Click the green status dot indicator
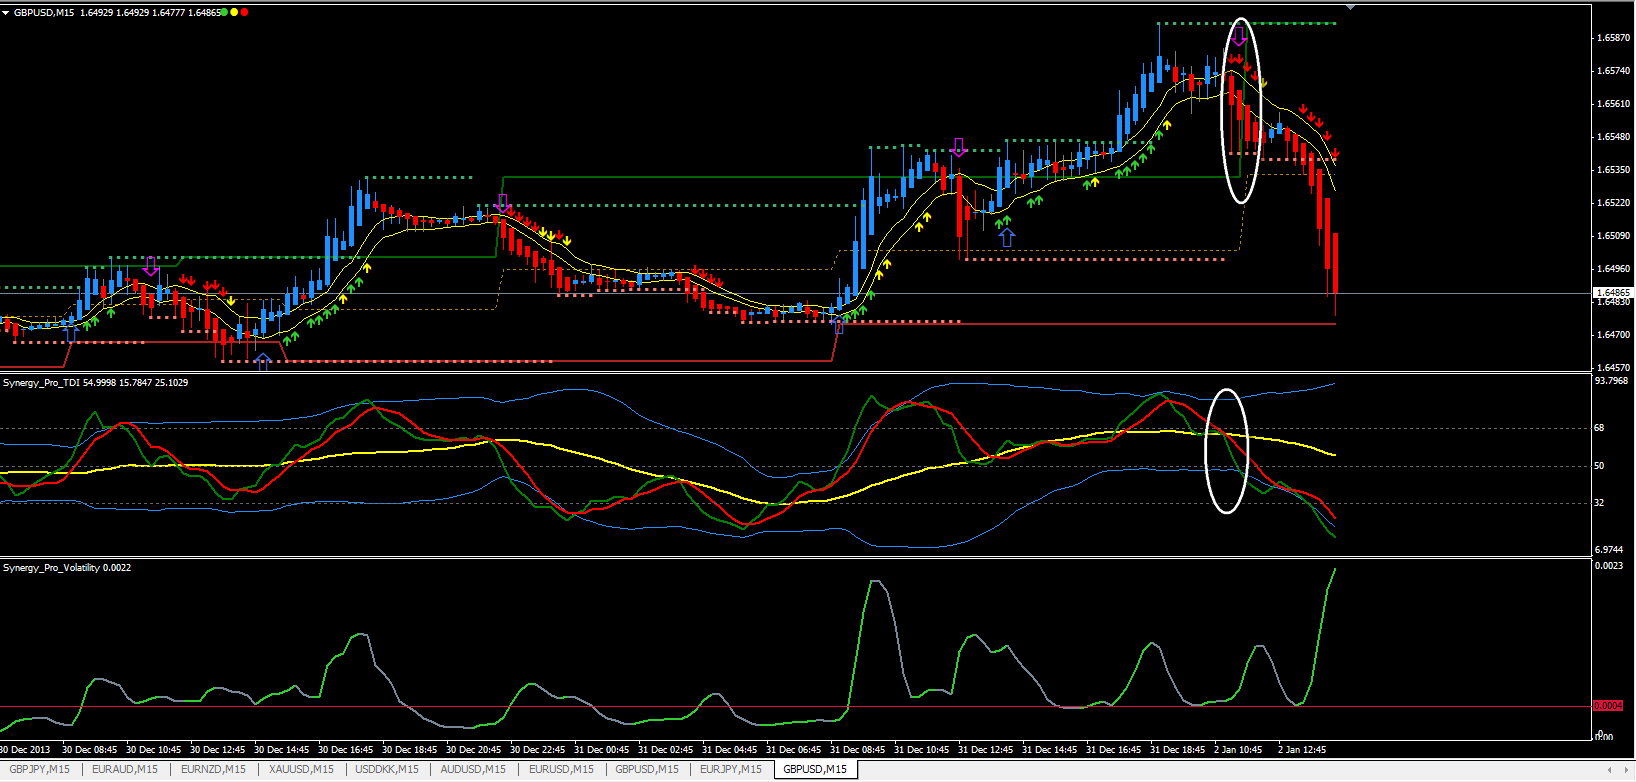 225,12
